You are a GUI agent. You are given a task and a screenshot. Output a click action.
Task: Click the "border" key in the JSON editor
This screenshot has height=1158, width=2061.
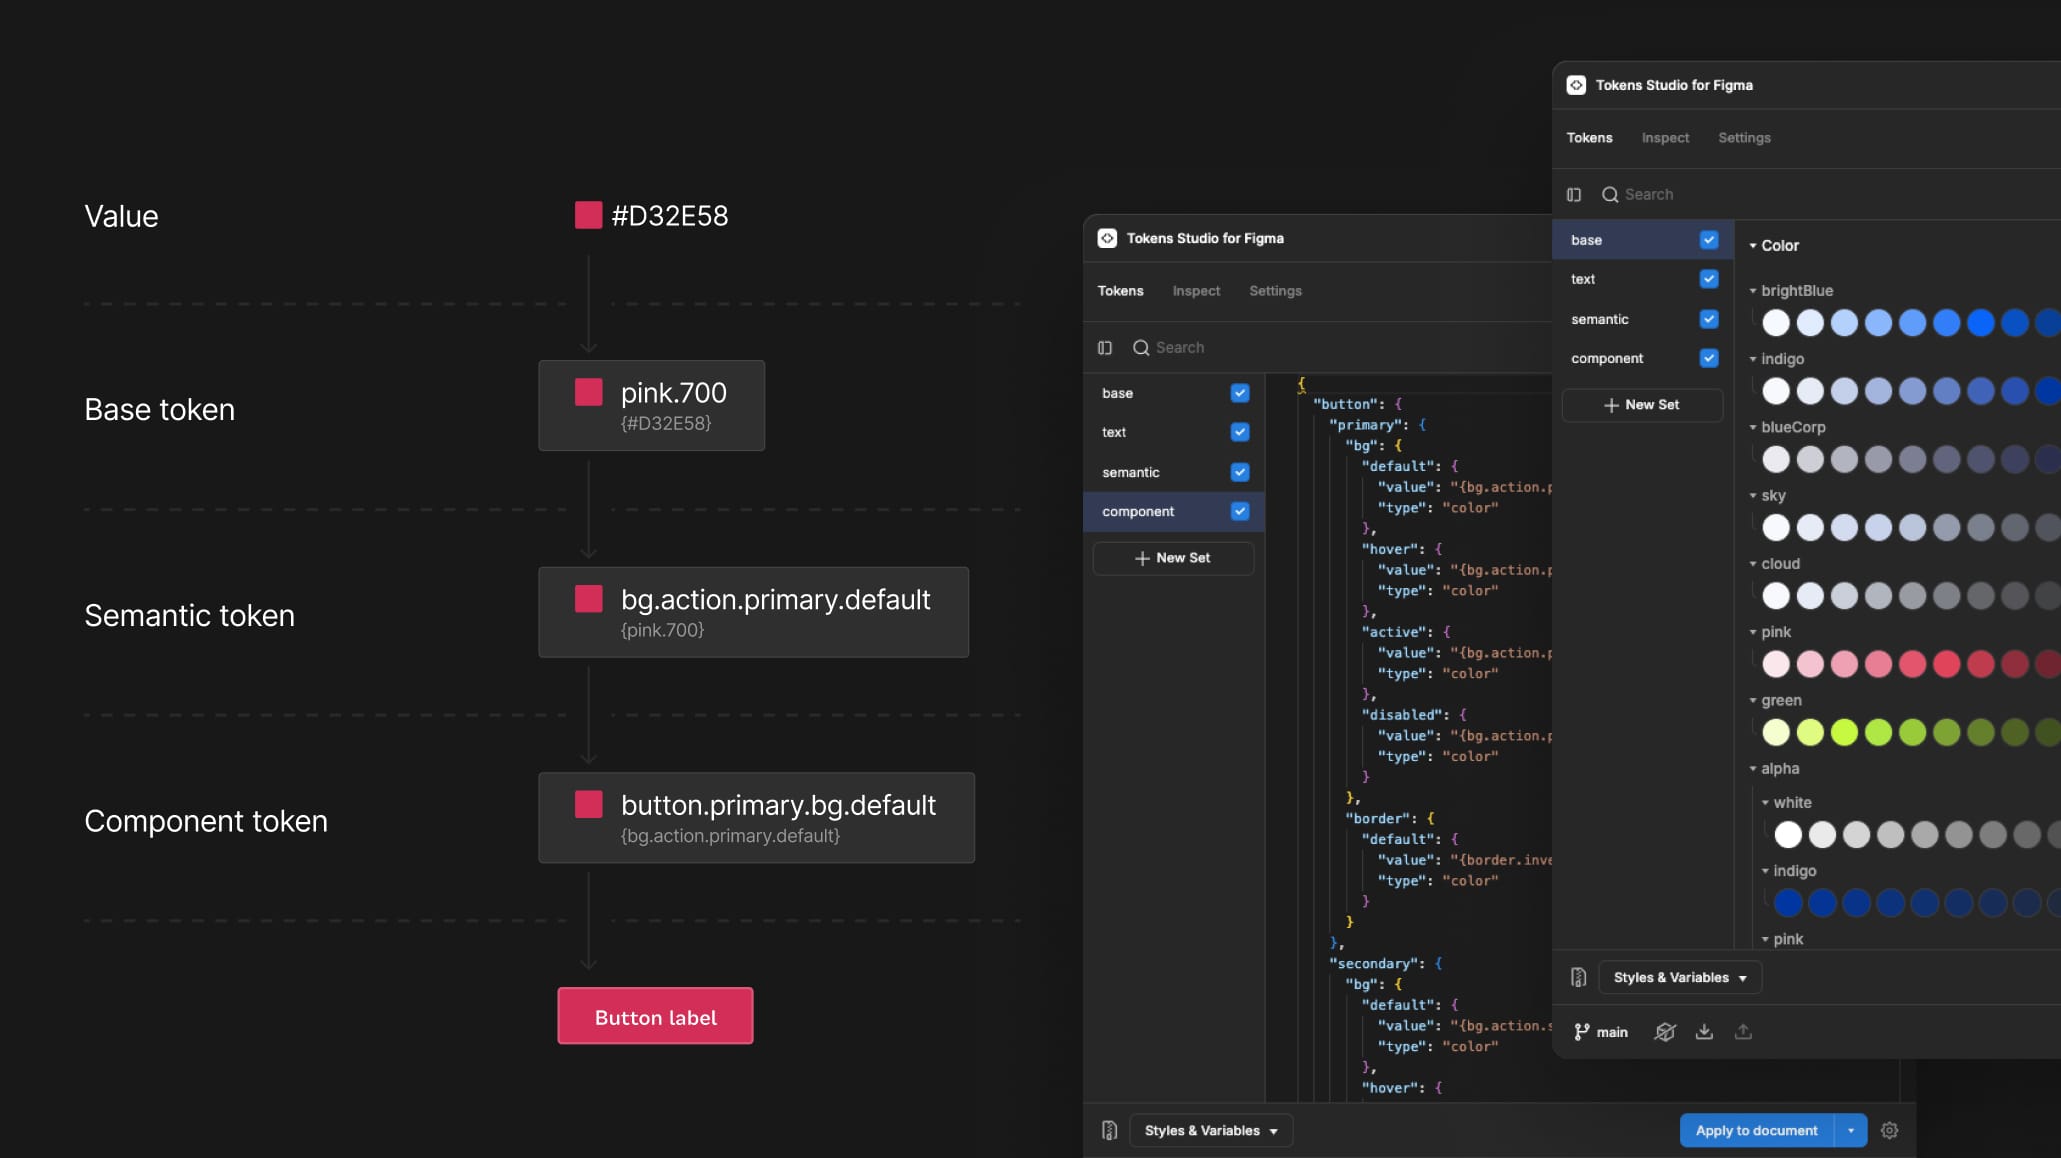point(1378,818)
